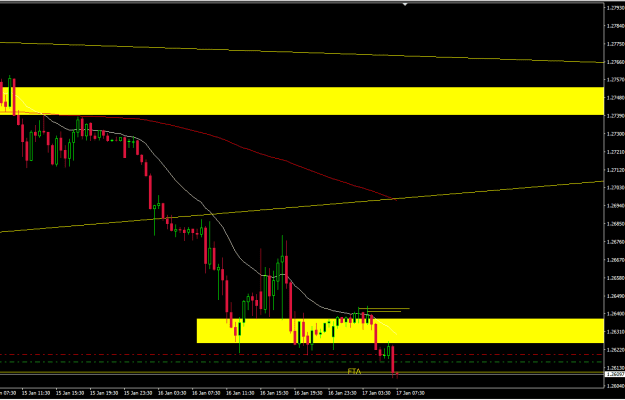Screen dimensions: 625x400
Task: Click the 1.27120 price scale label
Action: pos(615,170)
